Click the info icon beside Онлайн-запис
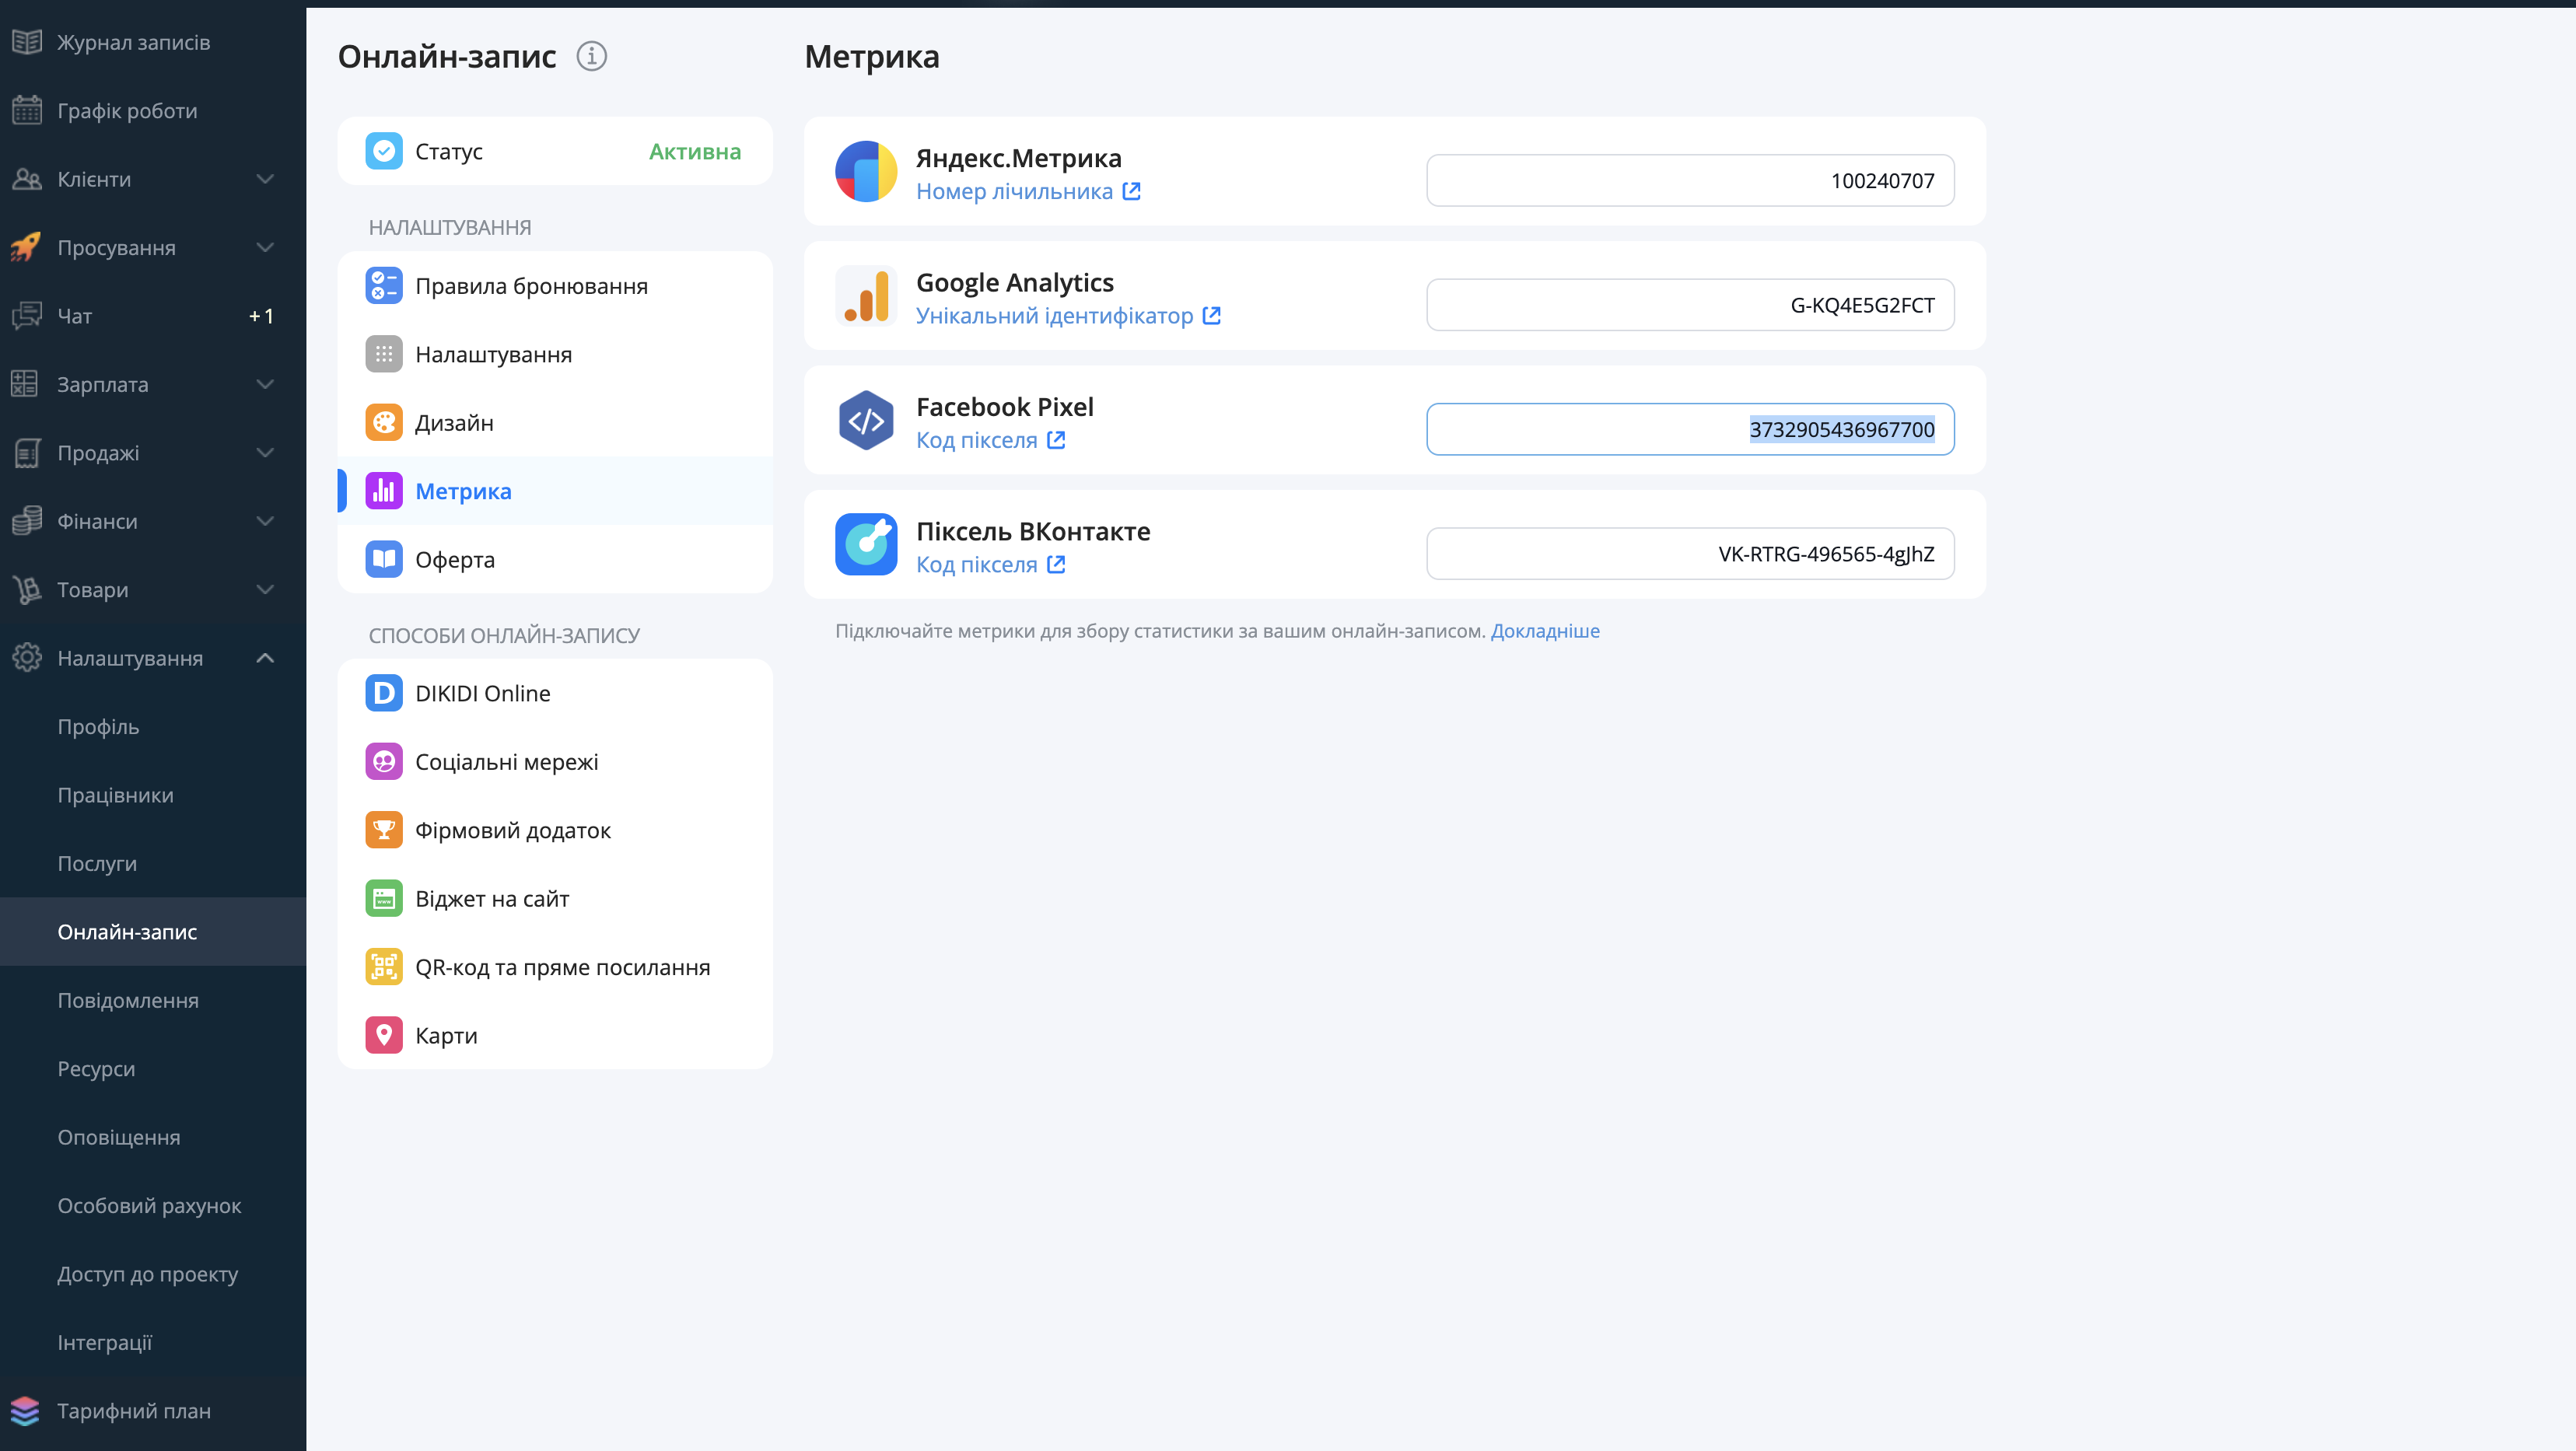The height and width of the screenshot is (1451, 2576). coord(592,57)
